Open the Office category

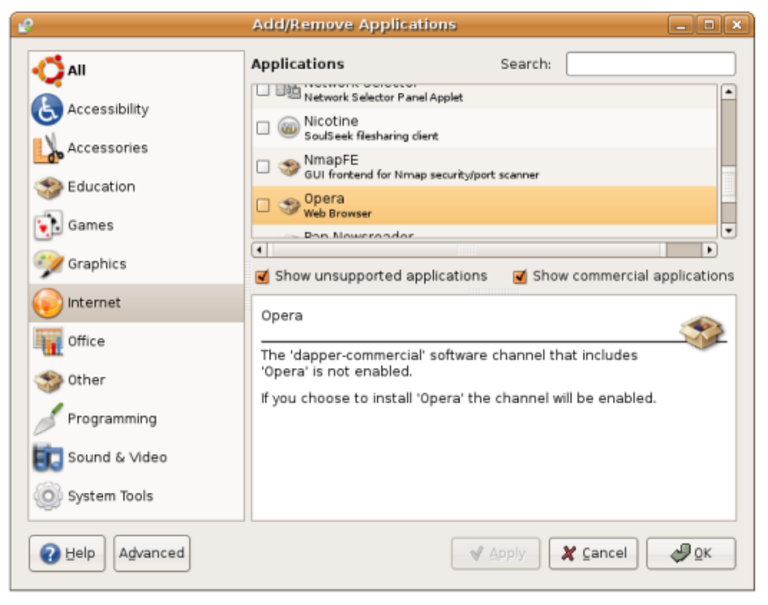pos(137,341)
